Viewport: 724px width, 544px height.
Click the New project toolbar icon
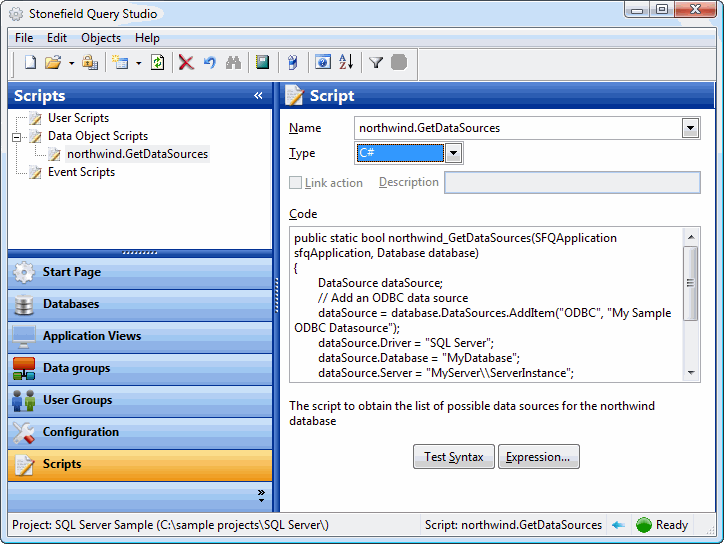(x=30, y=63)
